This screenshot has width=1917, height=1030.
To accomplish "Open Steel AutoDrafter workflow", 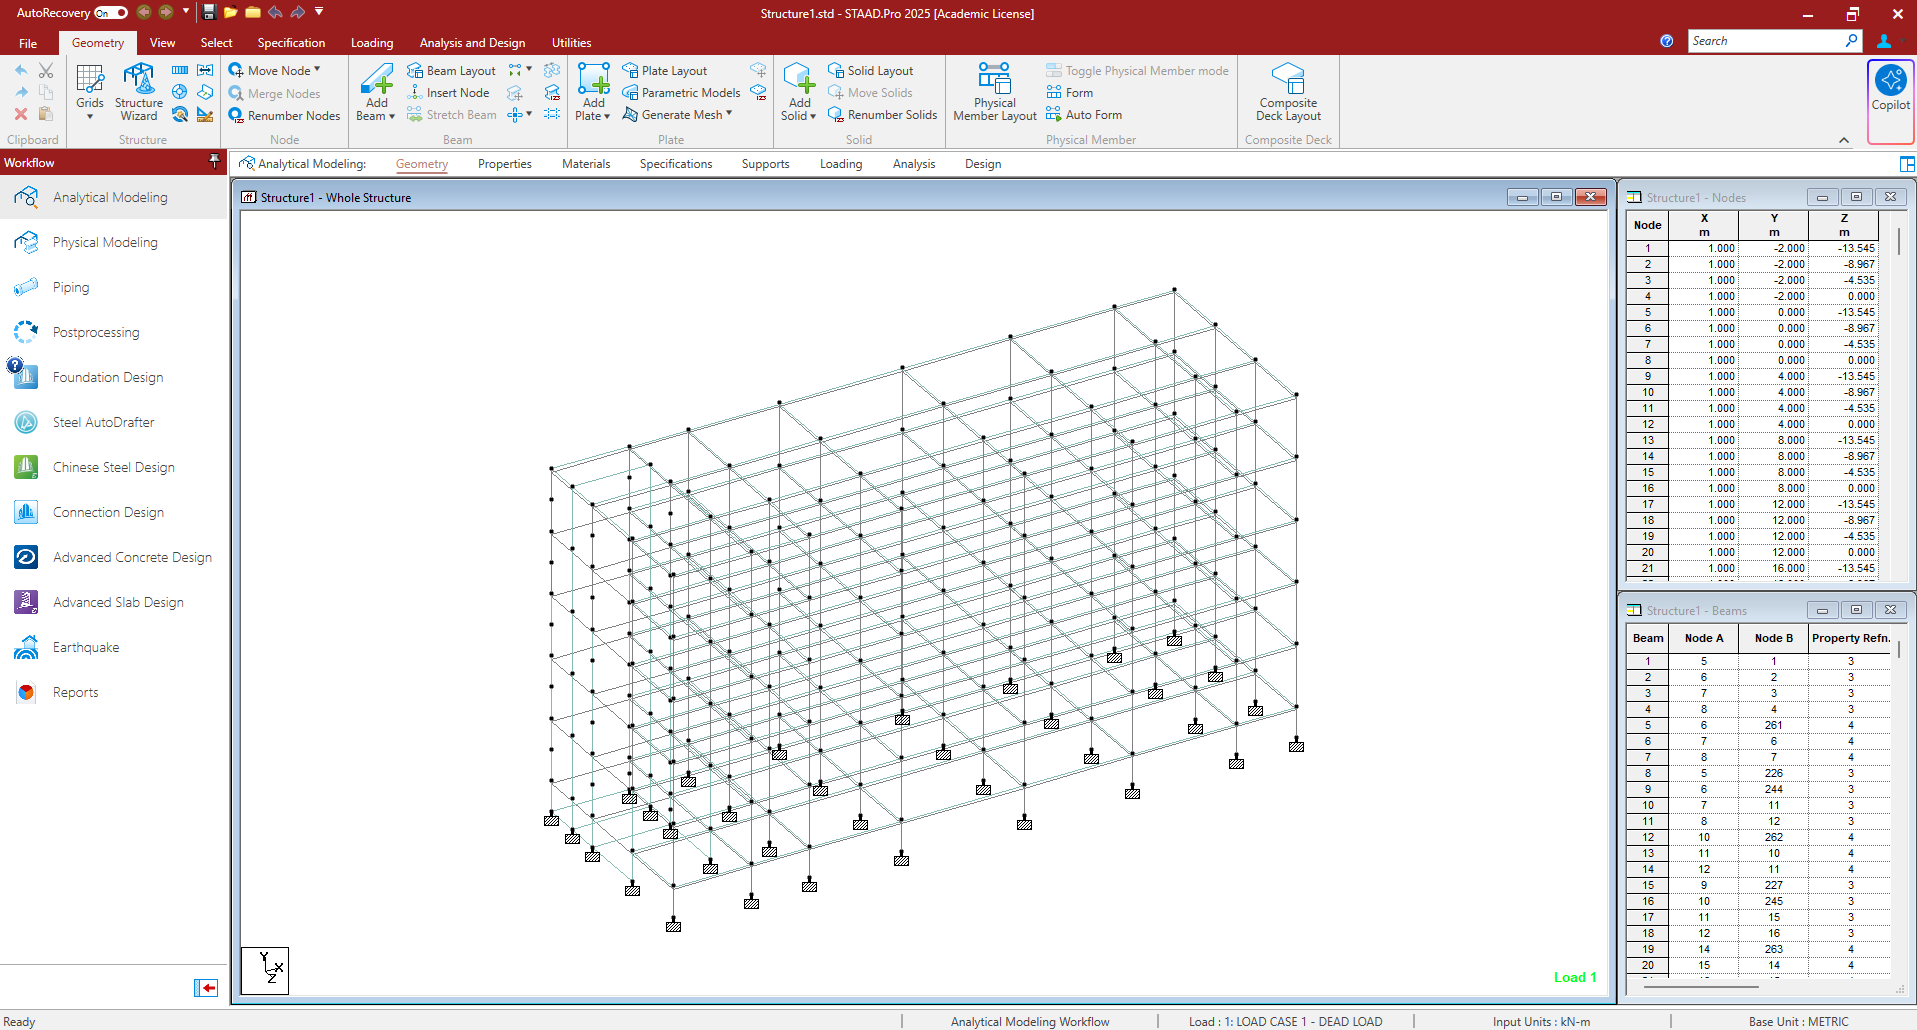I will pyautogui.click(x=103, y=422).
